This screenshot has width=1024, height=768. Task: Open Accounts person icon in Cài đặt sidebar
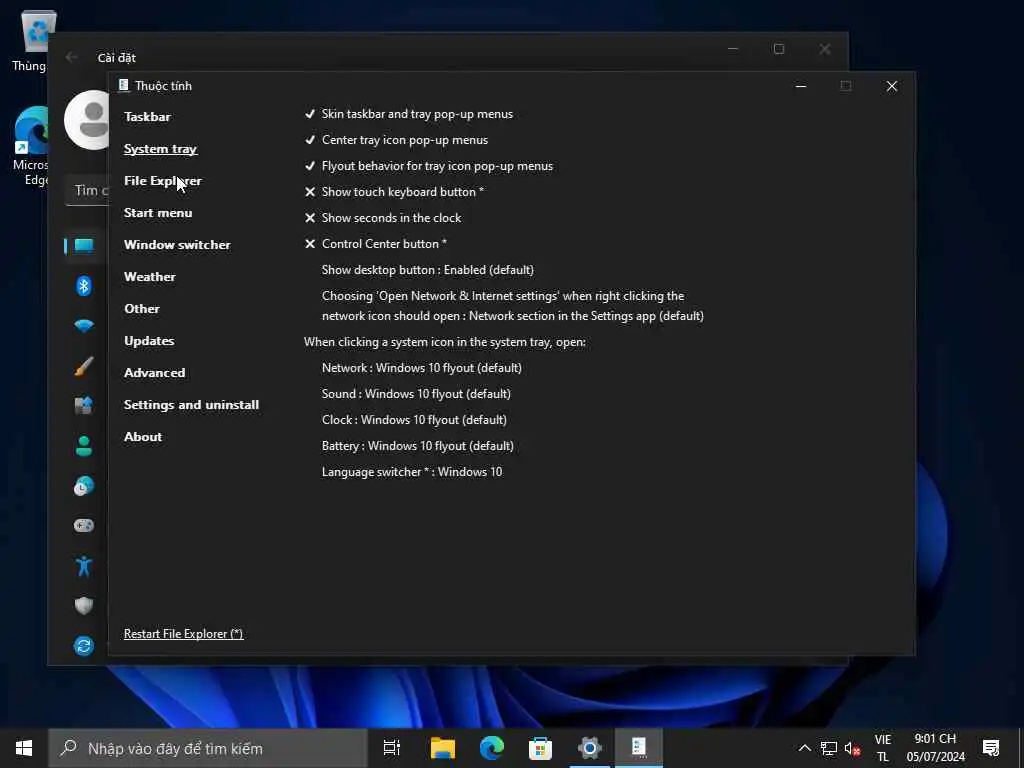click(x=84, y=446)
